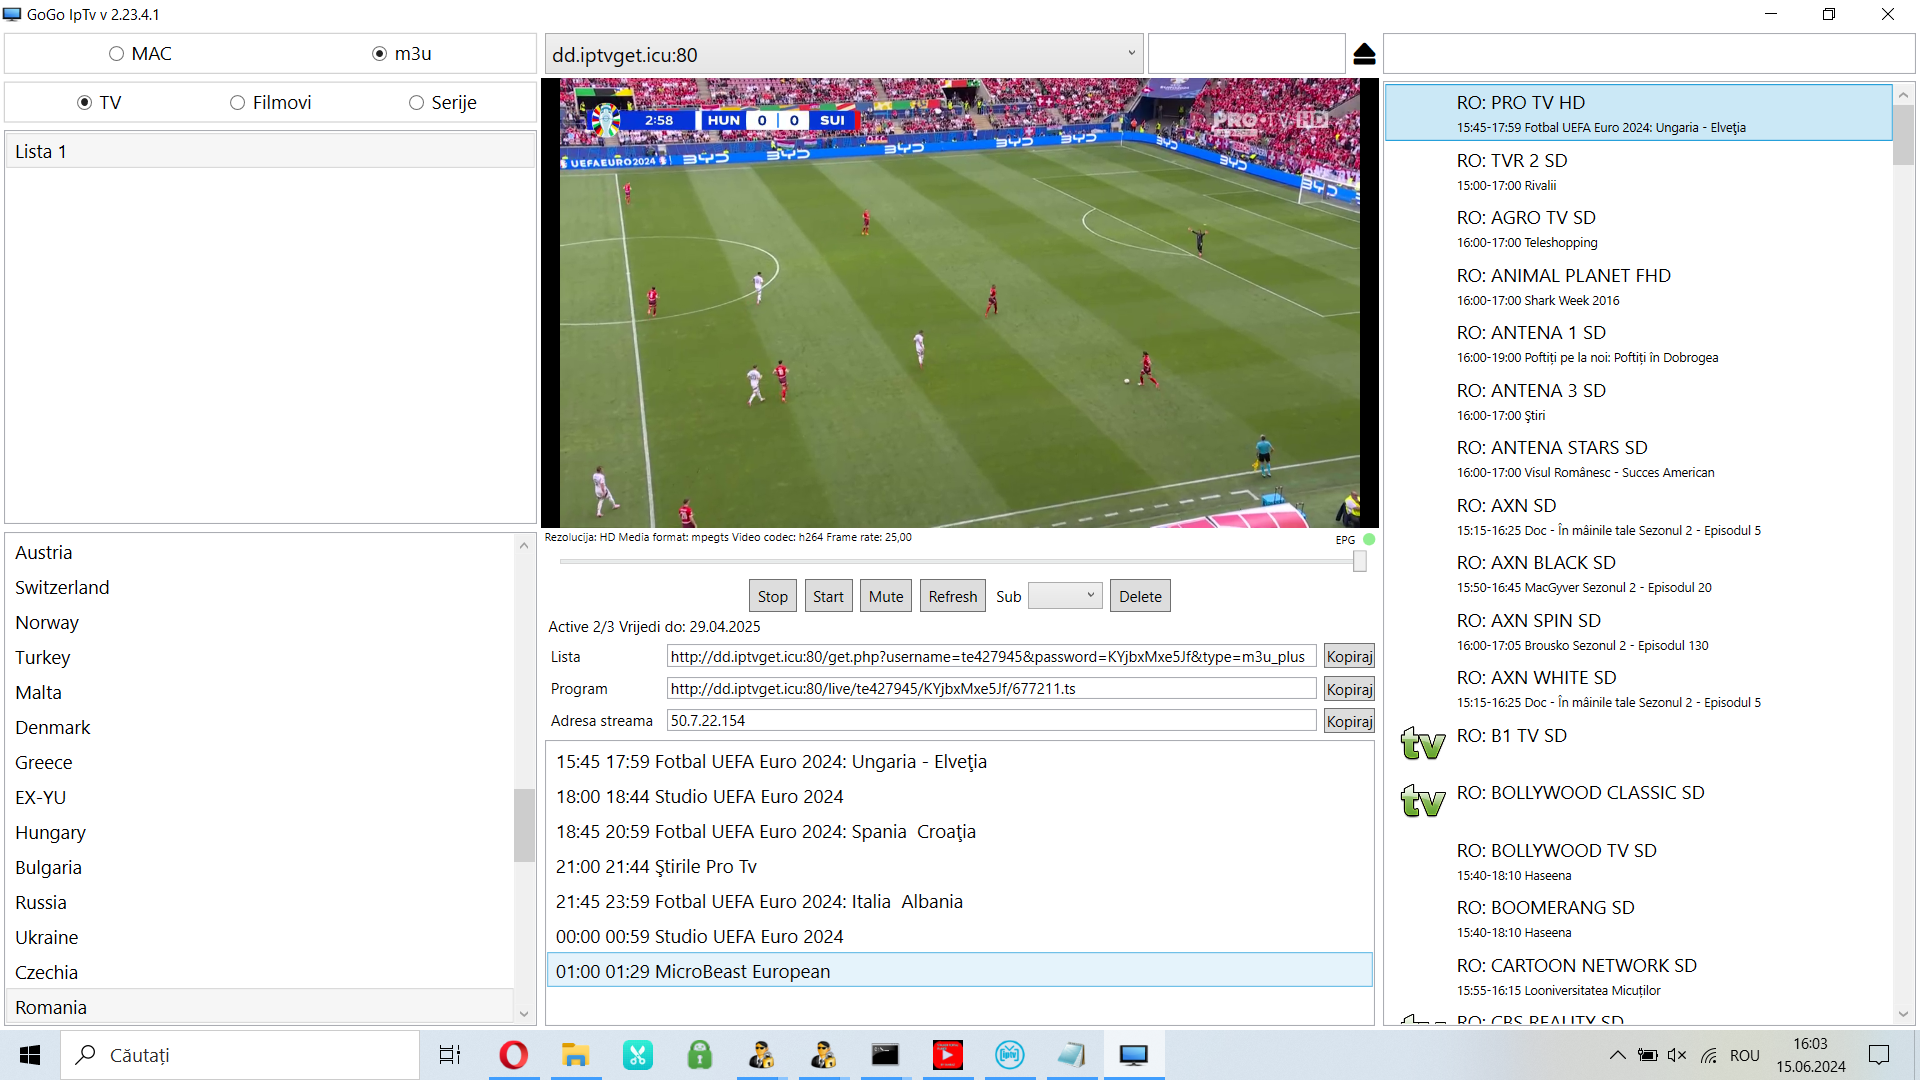Select channel RO: TVR 2 SD
The width and height of the screenshot is (1920, 1080).
1638,171
